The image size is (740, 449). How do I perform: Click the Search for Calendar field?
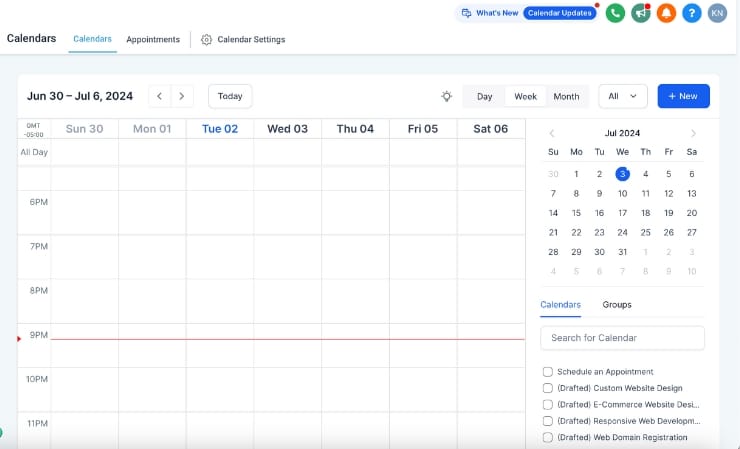[x=622, y=338]
